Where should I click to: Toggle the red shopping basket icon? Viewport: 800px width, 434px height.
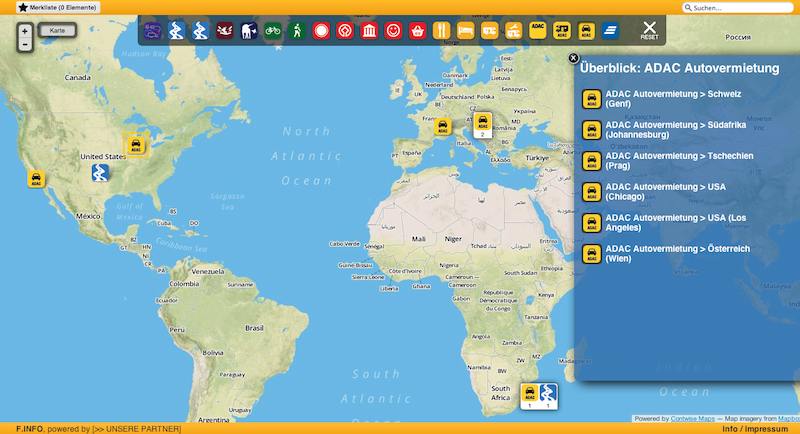point(417,31)
